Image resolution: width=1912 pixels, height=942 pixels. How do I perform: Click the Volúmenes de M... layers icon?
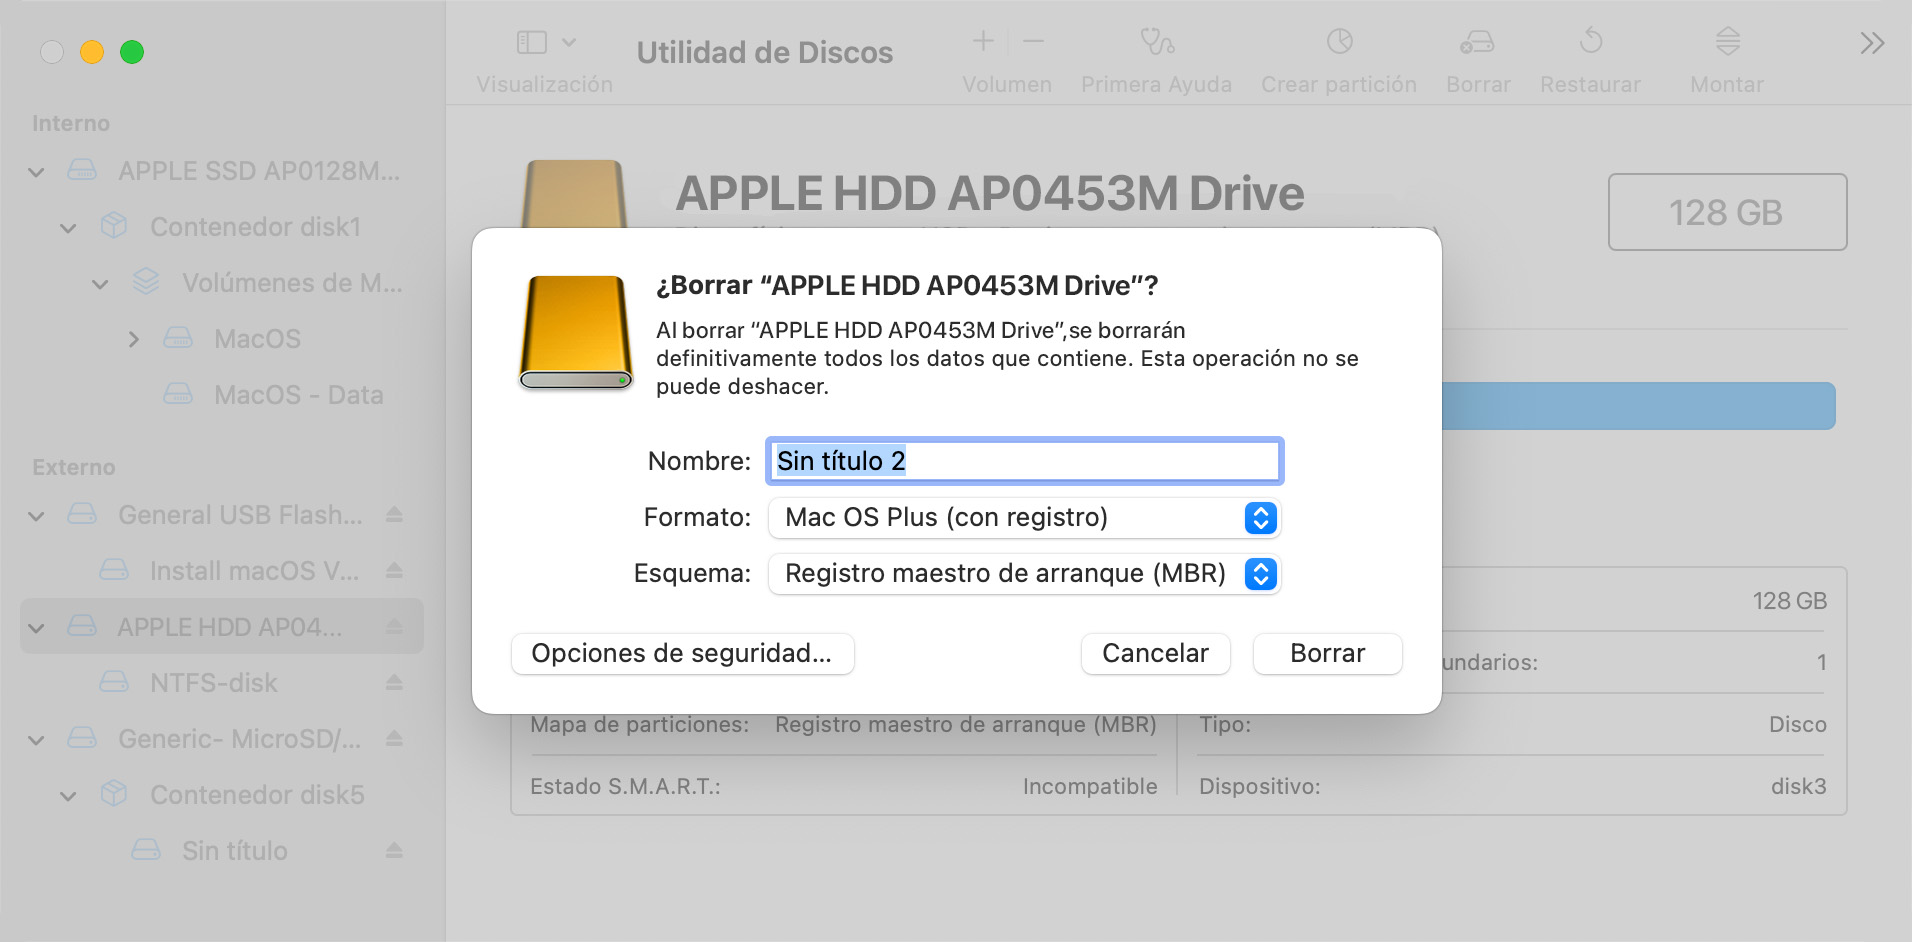pos(146,282)
